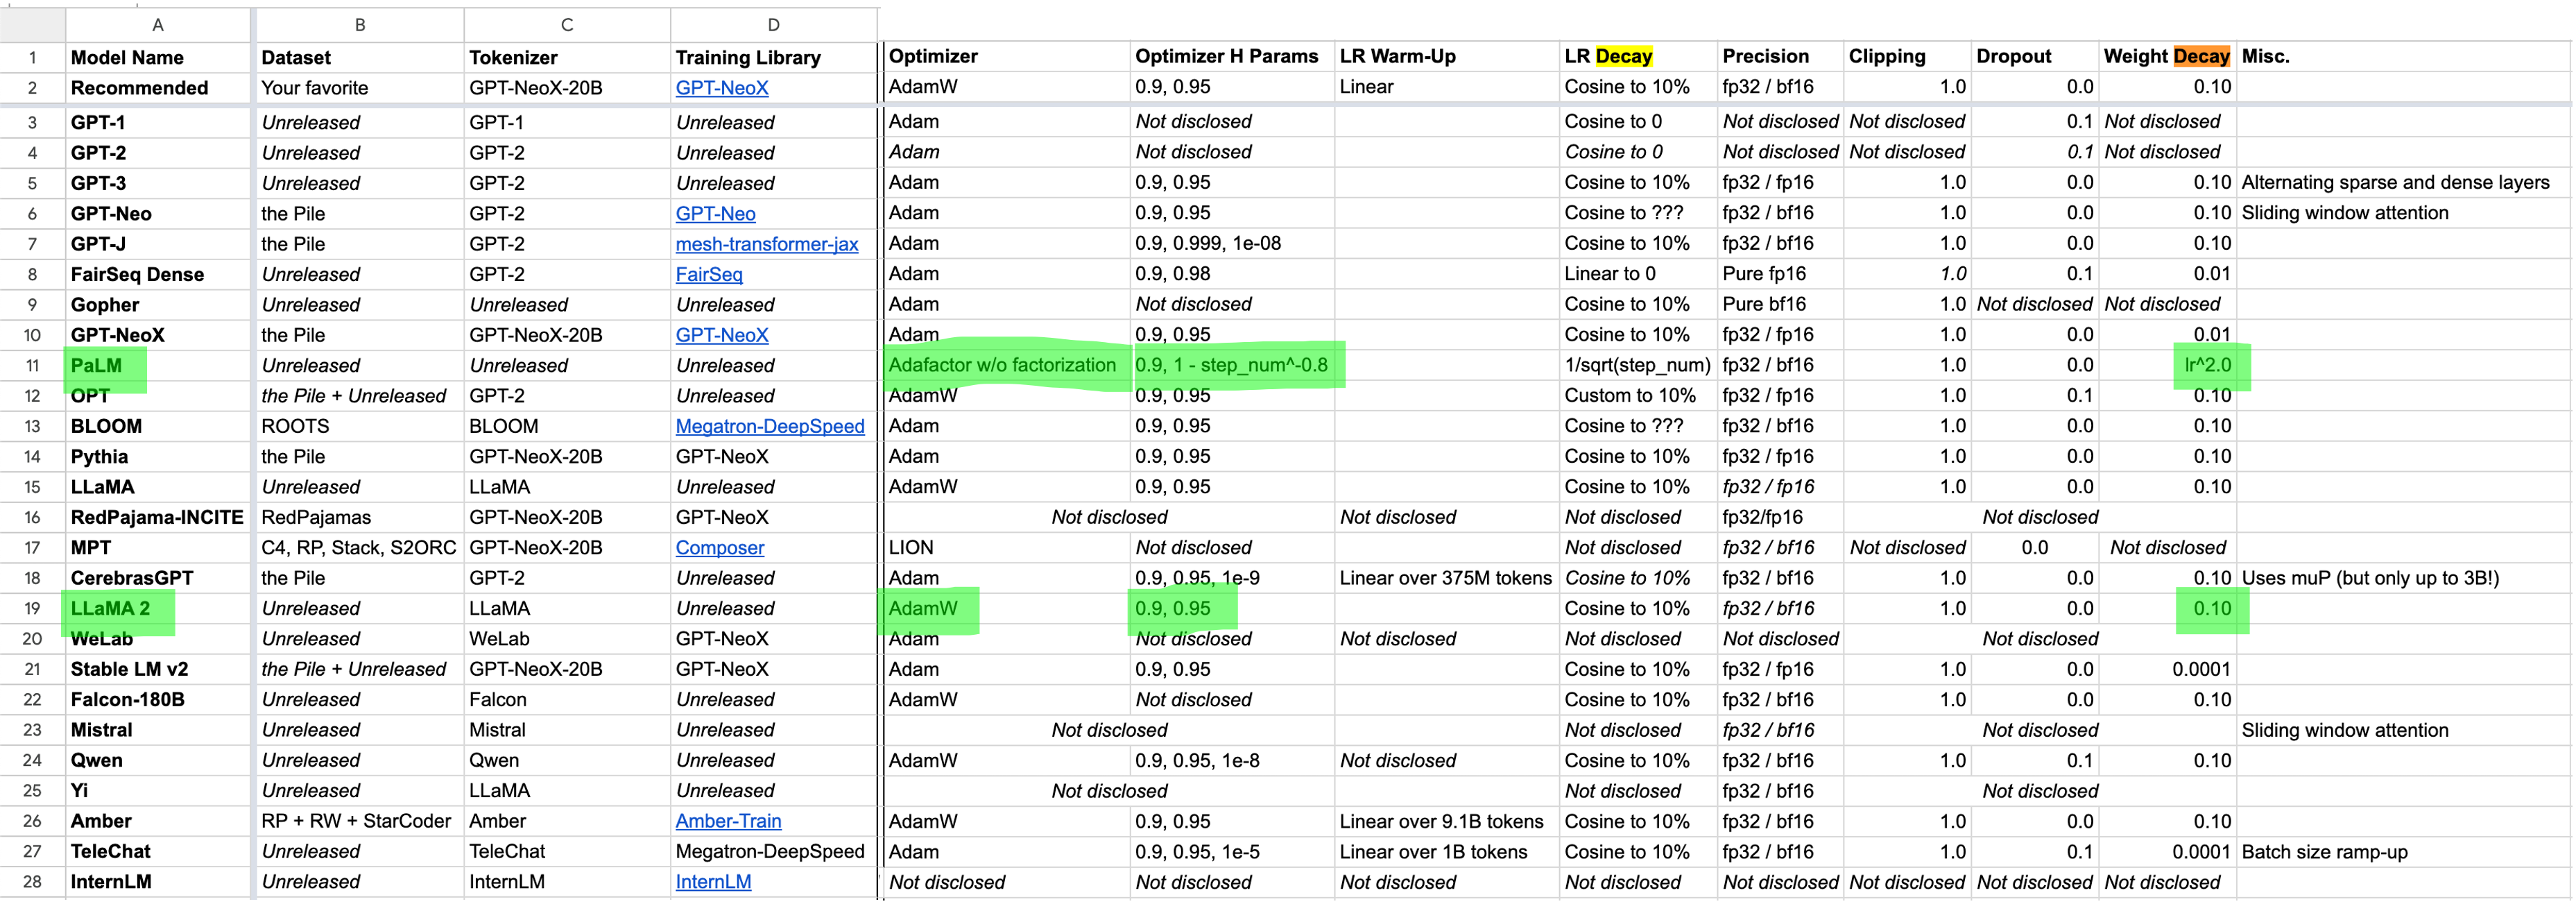Select the CerebrasGPT model cell
This screenshot has width=2576, height=904.
(157, 579)
